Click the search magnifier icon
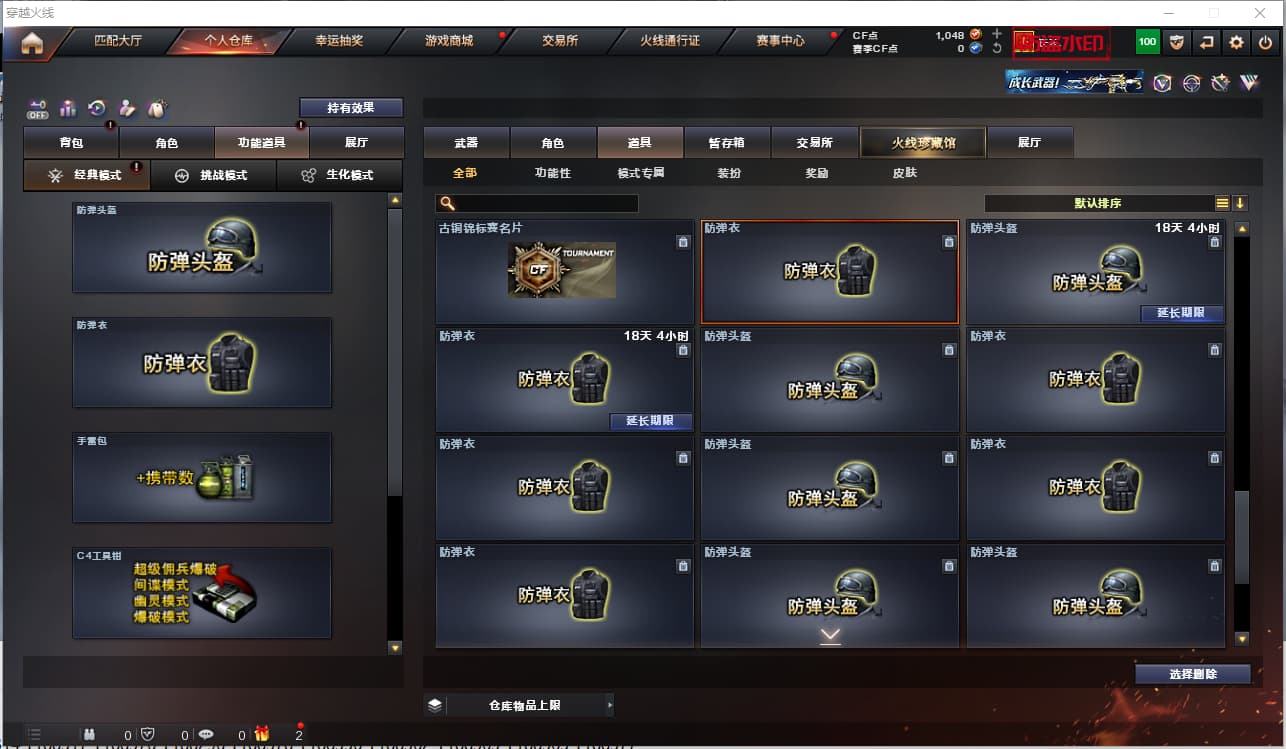Image resolution: width=1286 pixels, height=749 pixels. [445, 204]
